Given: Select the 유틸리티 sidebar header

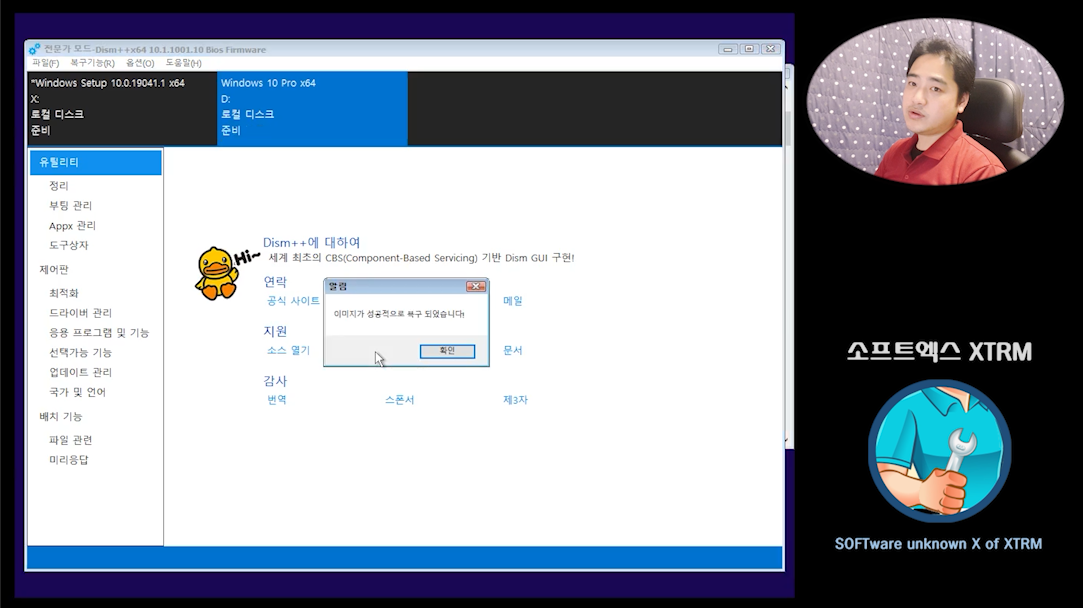Looking at the screenshot, I should click(96, 162).
